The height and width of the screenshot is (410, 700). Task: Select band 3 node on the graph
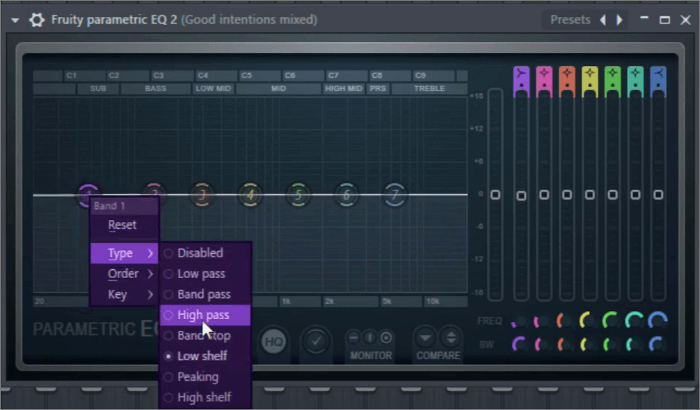point(202,195)
